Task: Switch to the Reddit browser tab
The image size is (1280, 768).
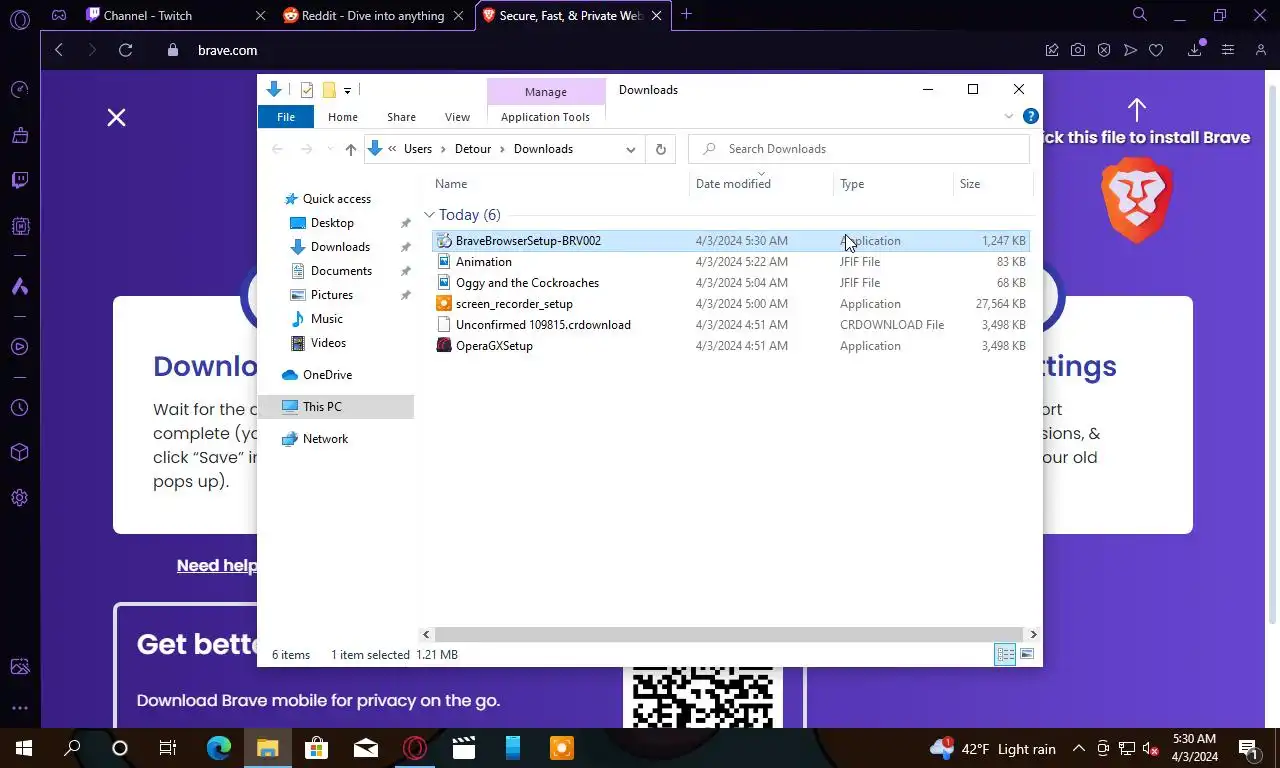Action: tap(373, 15)
